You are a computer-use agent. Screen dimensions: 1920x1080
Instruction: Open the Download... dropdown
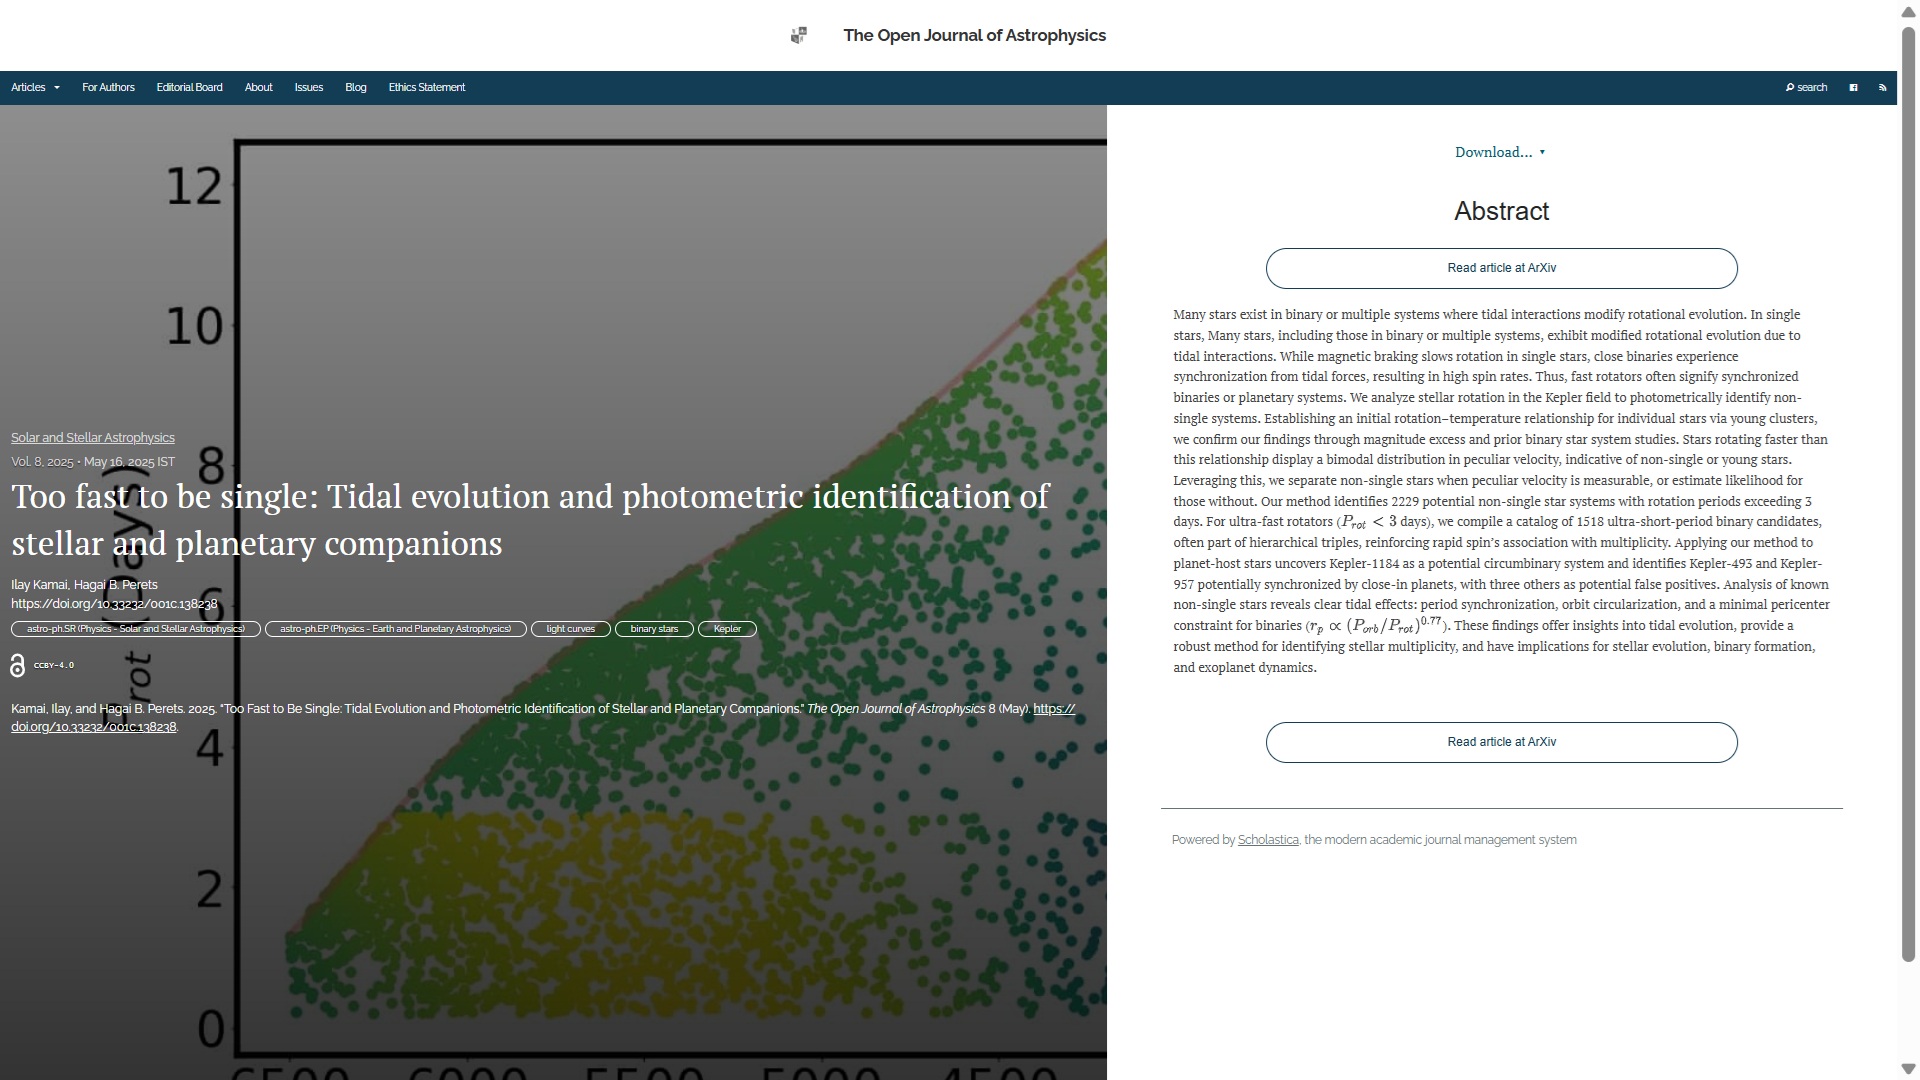pyautogui.click(x=1499, y=153)
